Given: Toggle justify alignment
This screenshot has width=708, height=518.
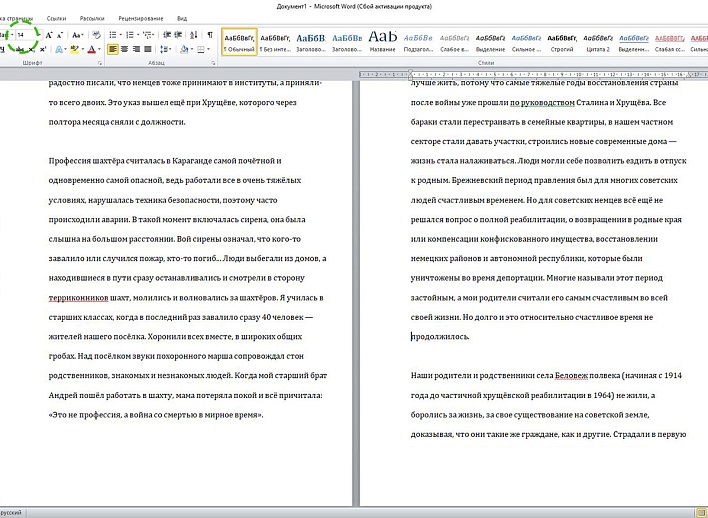Looking at the screenshot, I should pyautogui.click(x=148, y=49).
